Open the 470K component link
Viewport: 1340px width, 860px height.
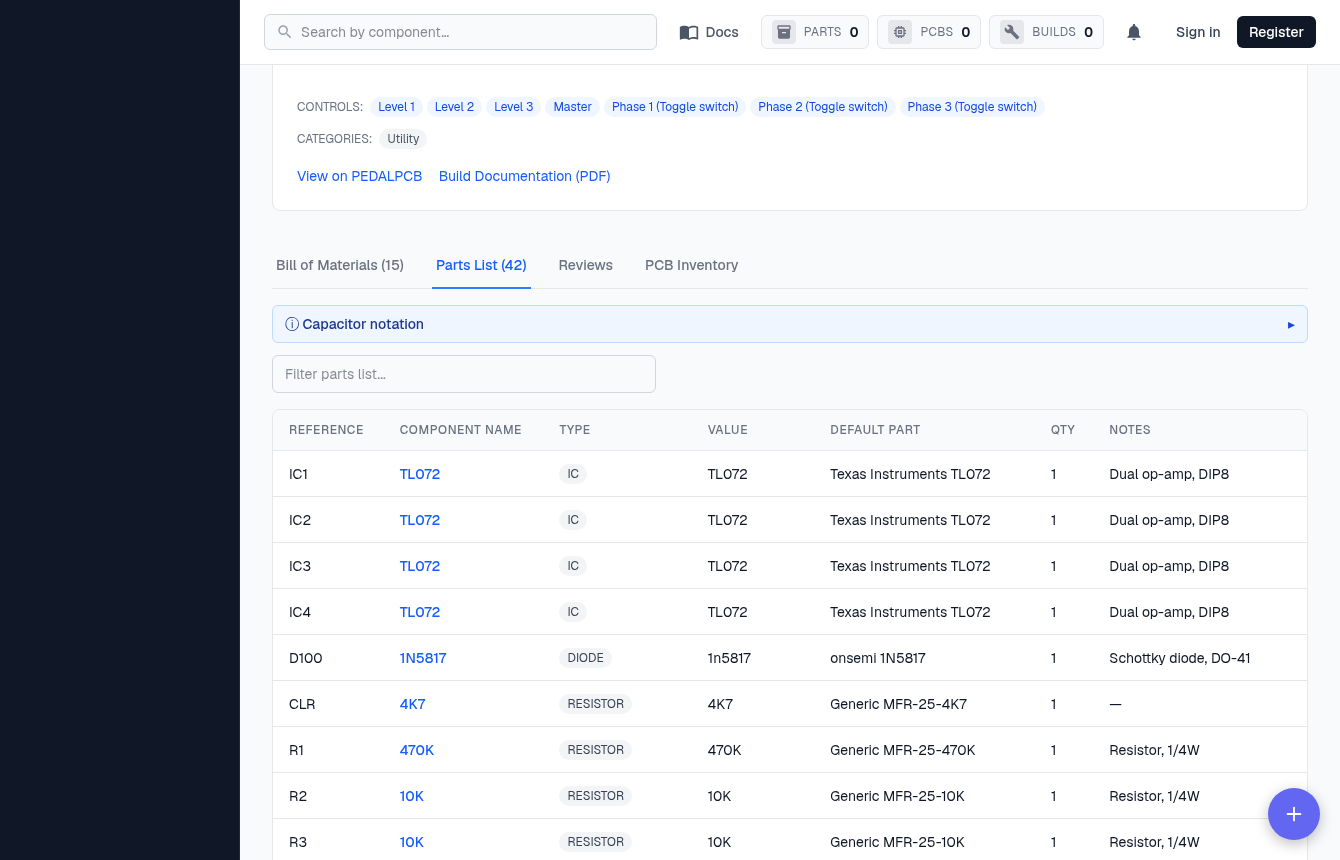click(417, 750)
